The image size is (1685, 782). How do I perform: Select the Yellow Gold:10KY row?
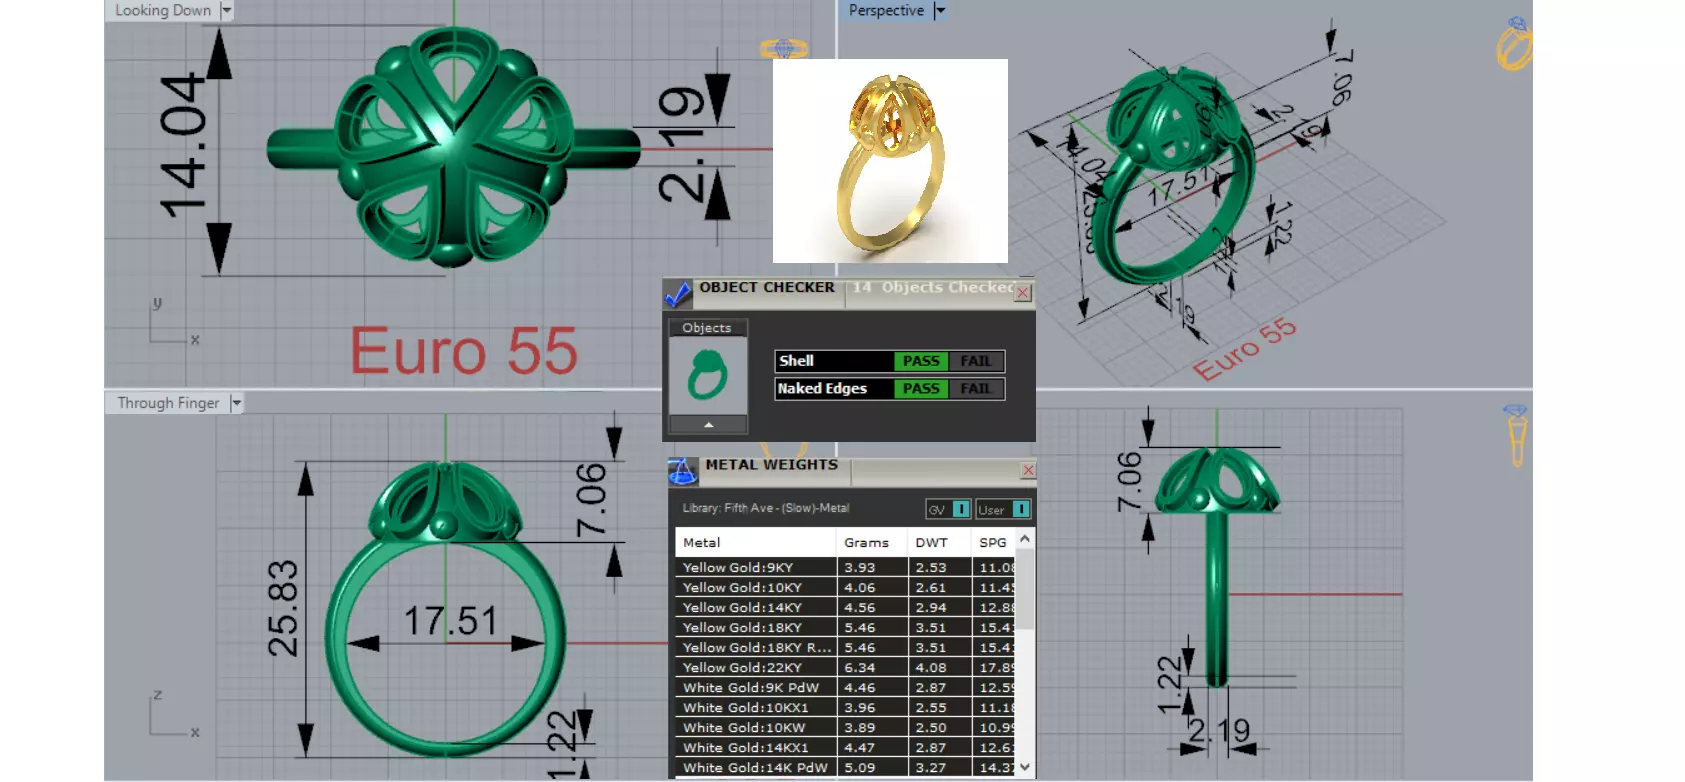tap(846, 587)
